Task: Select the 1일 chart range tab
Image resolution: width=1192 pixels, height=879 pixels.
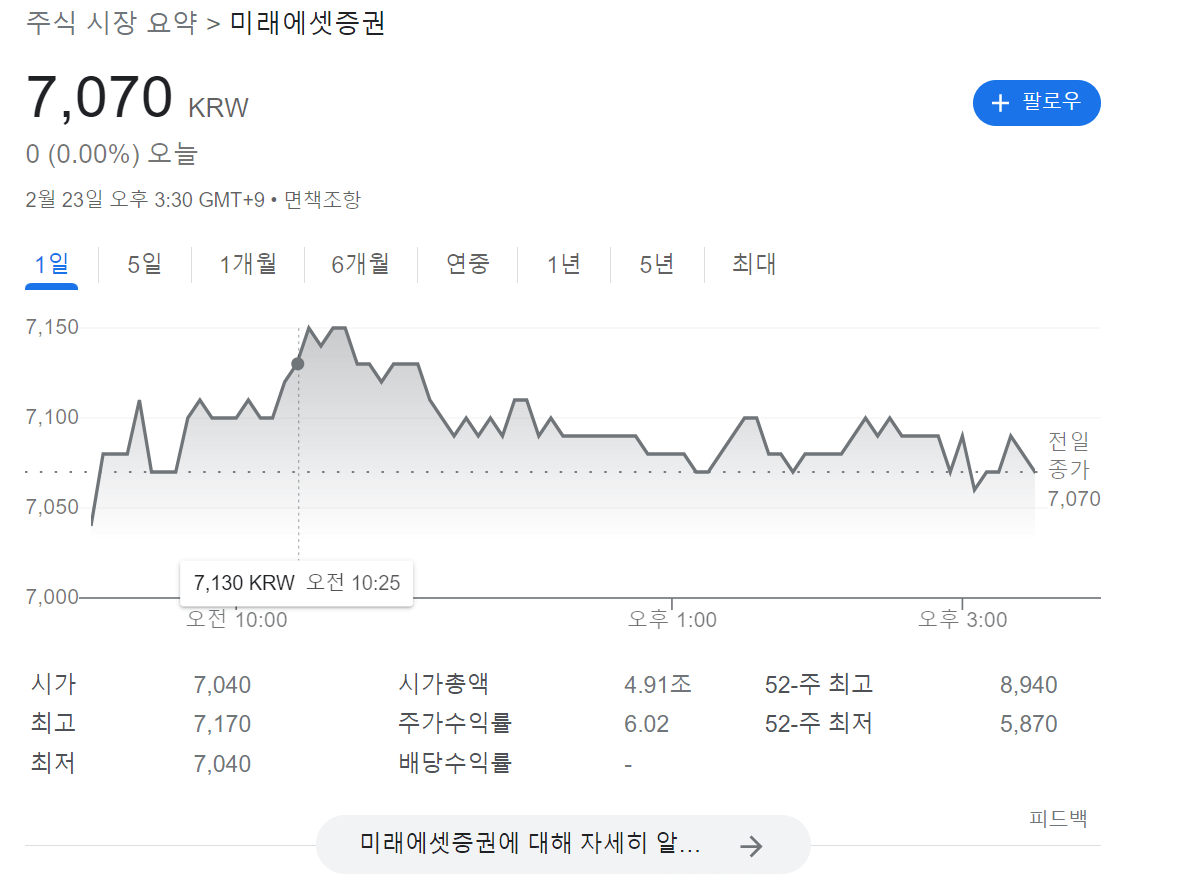Action: click(52, 265)
